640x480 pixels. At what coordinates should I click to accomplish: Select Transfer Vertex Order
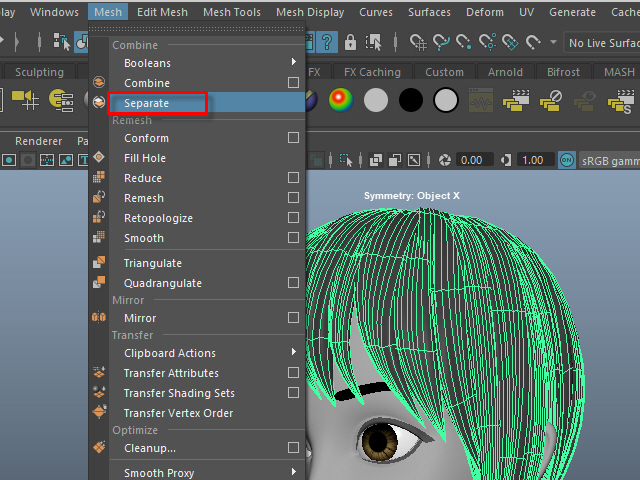(178, 413)
